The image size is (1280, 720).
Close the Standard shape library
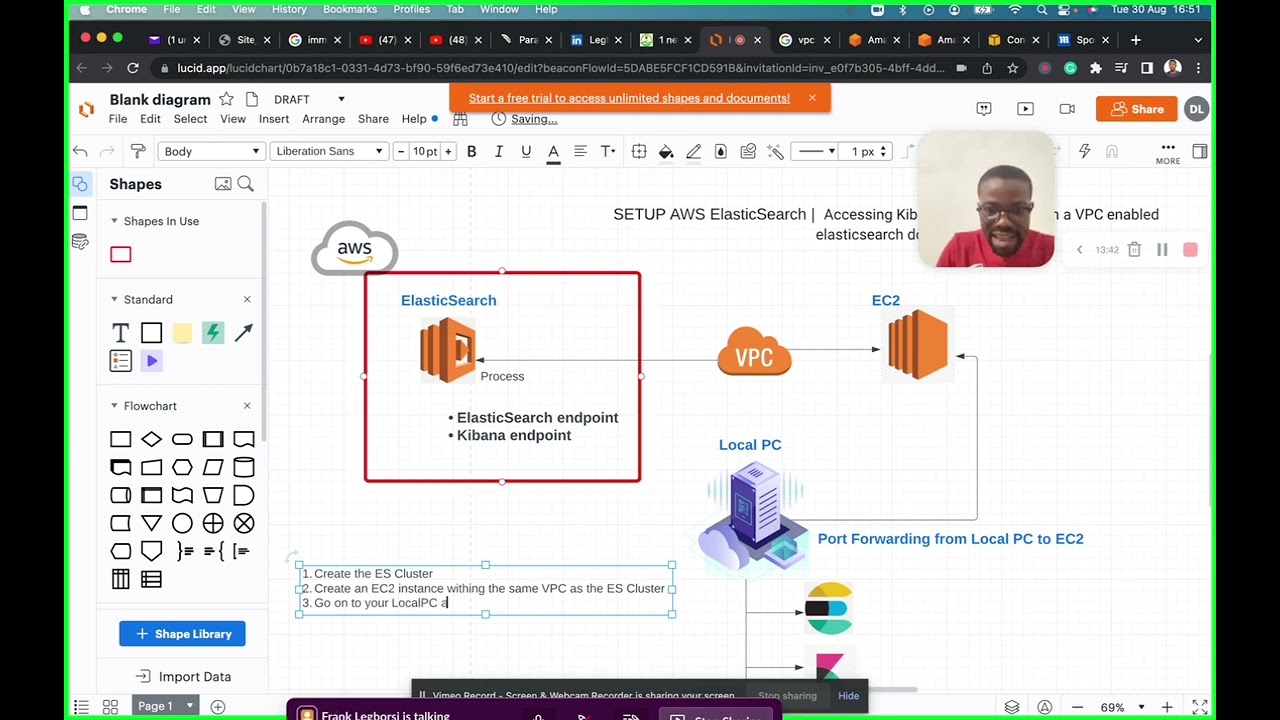247,299
